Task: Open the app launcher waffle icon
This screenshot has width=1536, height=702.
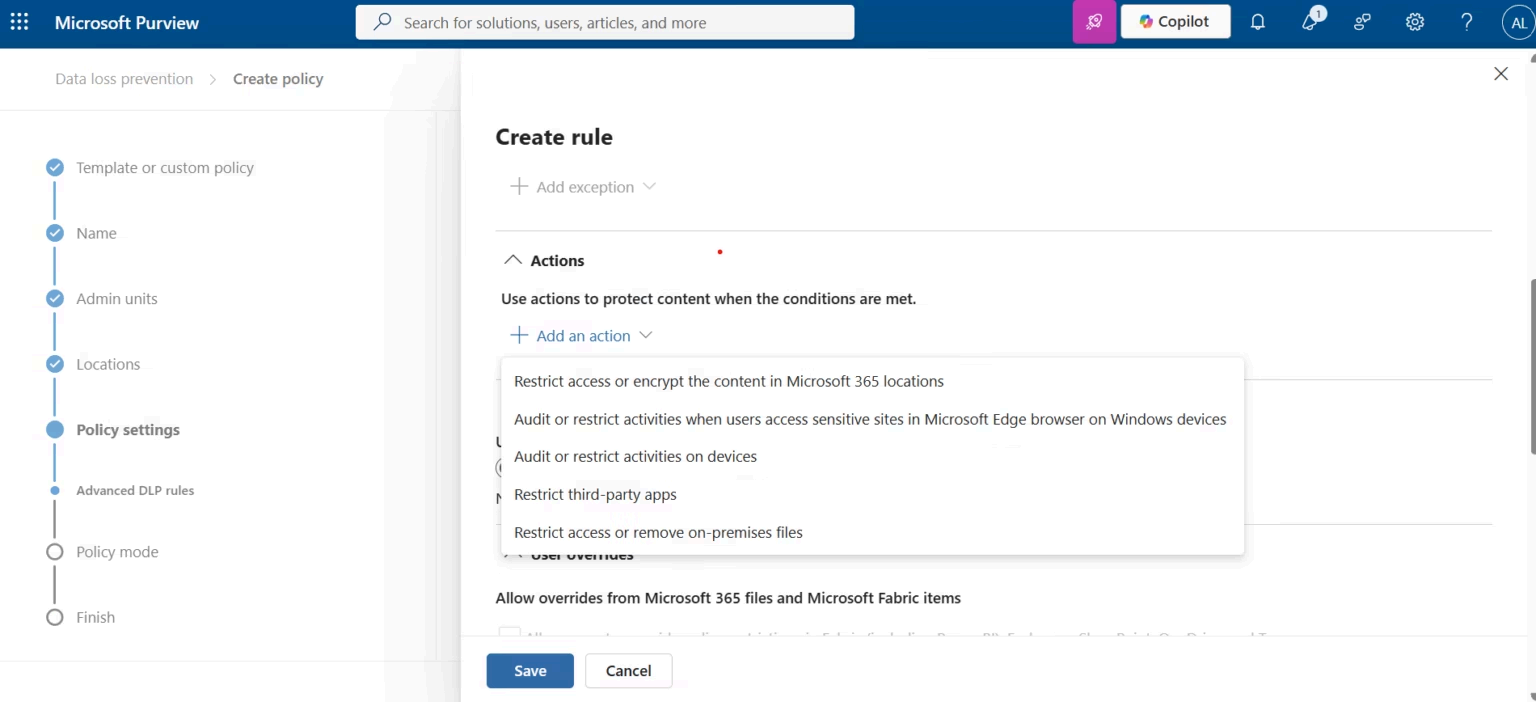Action: [19, 22]
